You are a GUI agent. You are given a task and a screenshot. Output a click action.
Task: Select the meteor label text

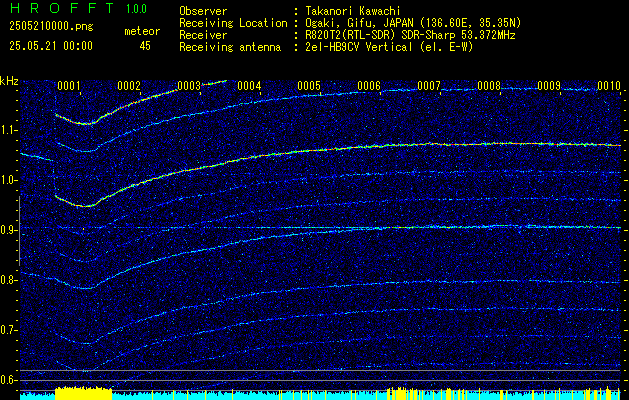pyautogui.click(x=142, y=31)
